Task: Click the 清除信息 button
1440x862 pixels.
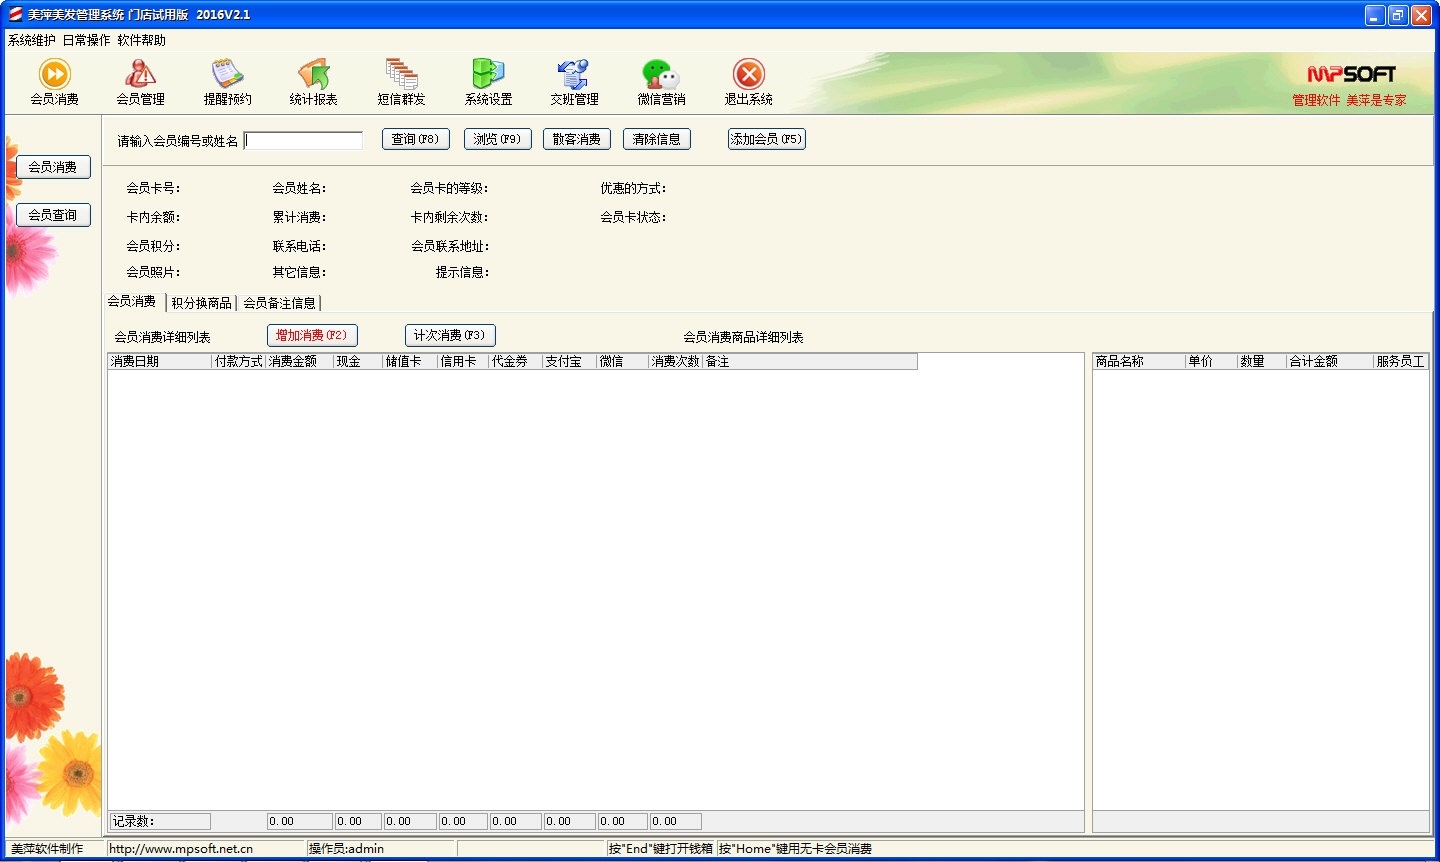Action: (x=657, y=139)
